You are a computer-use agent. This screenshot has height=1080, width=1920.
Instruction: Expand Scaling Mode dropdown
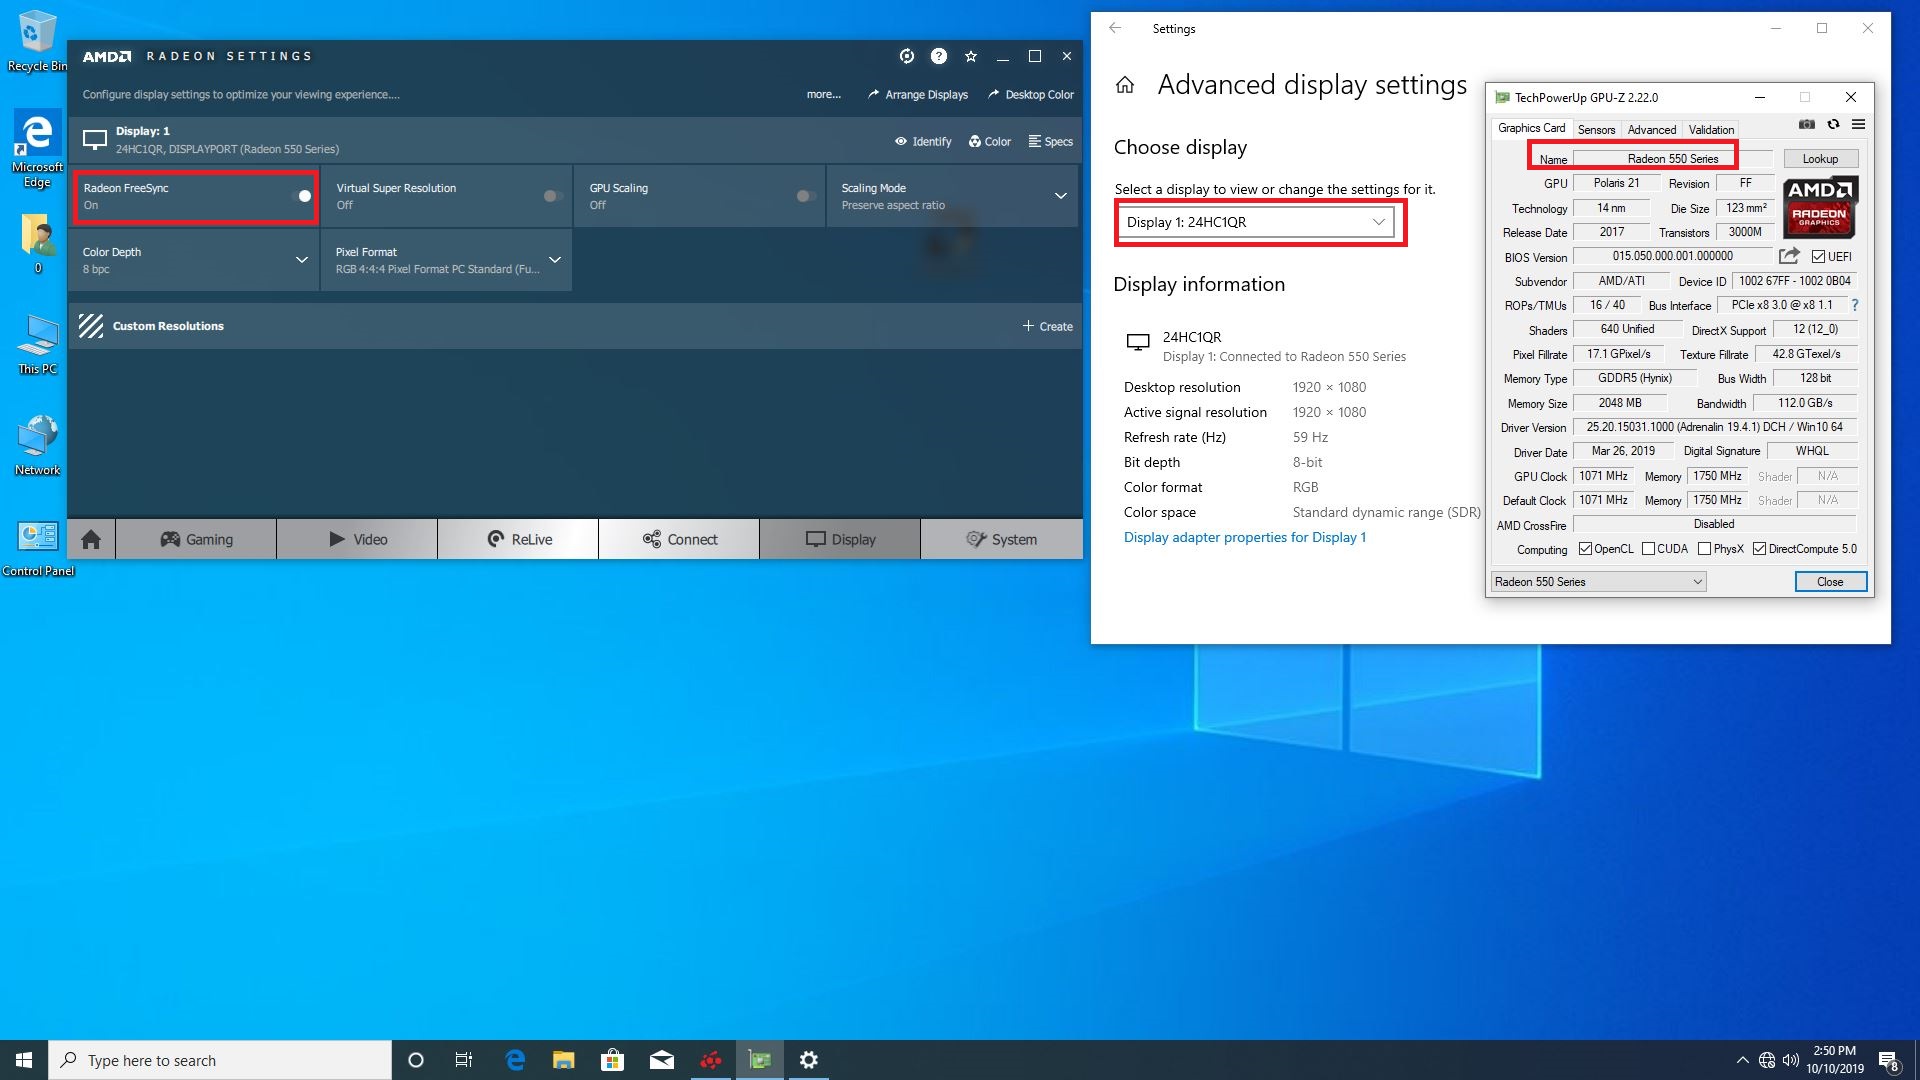tap(1060, 196)
